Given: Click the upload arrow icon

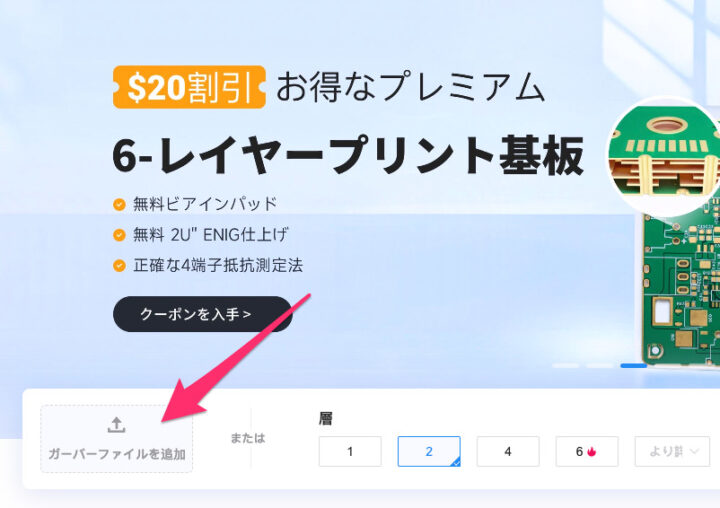Looking at the screenshot, I should tap(116, 425).
